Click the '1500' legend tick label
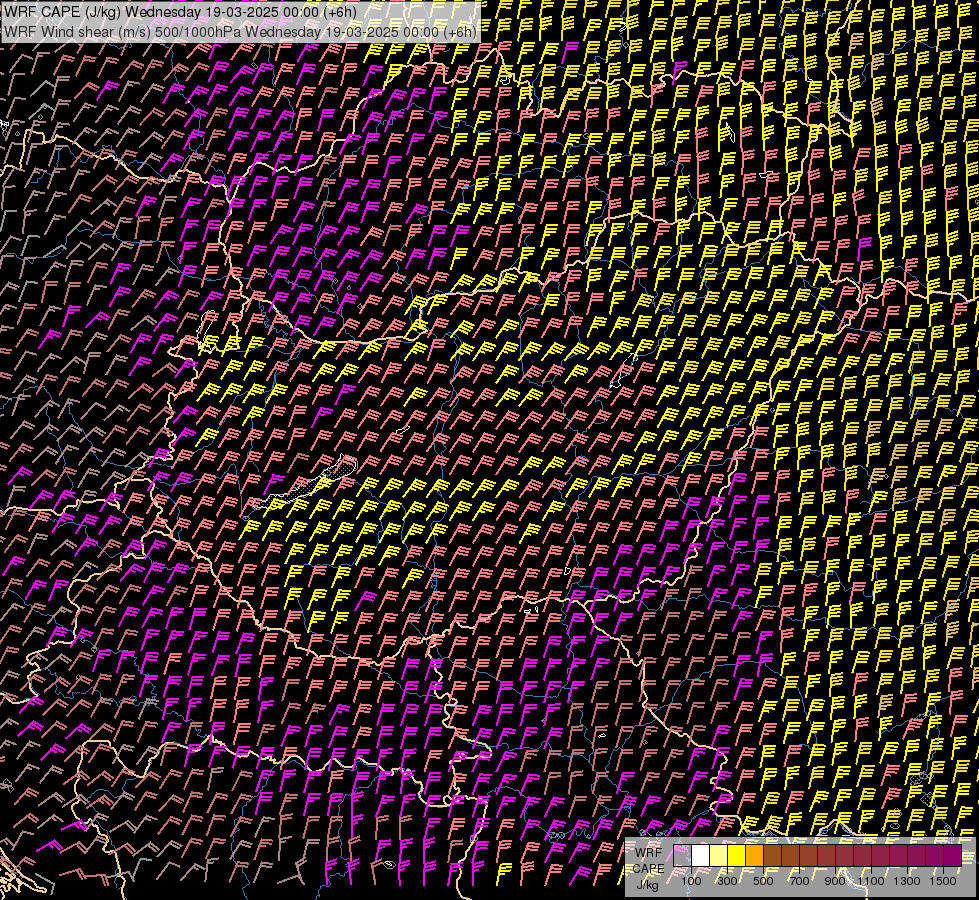 (943, 881)
